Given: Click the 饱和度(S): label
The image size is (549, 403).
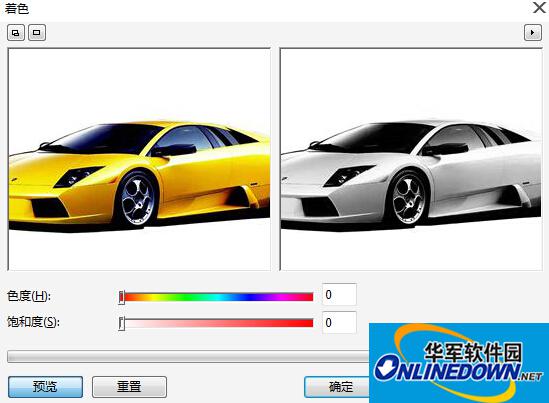Looking at the screenshot, I should coord(33,322).
